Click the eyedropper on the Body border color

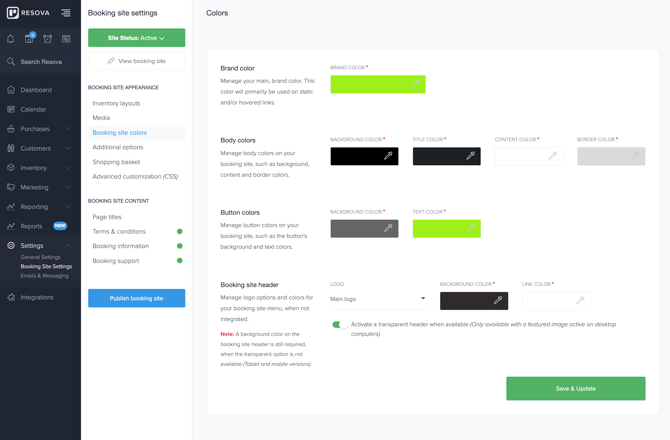[x=635, y=156]
